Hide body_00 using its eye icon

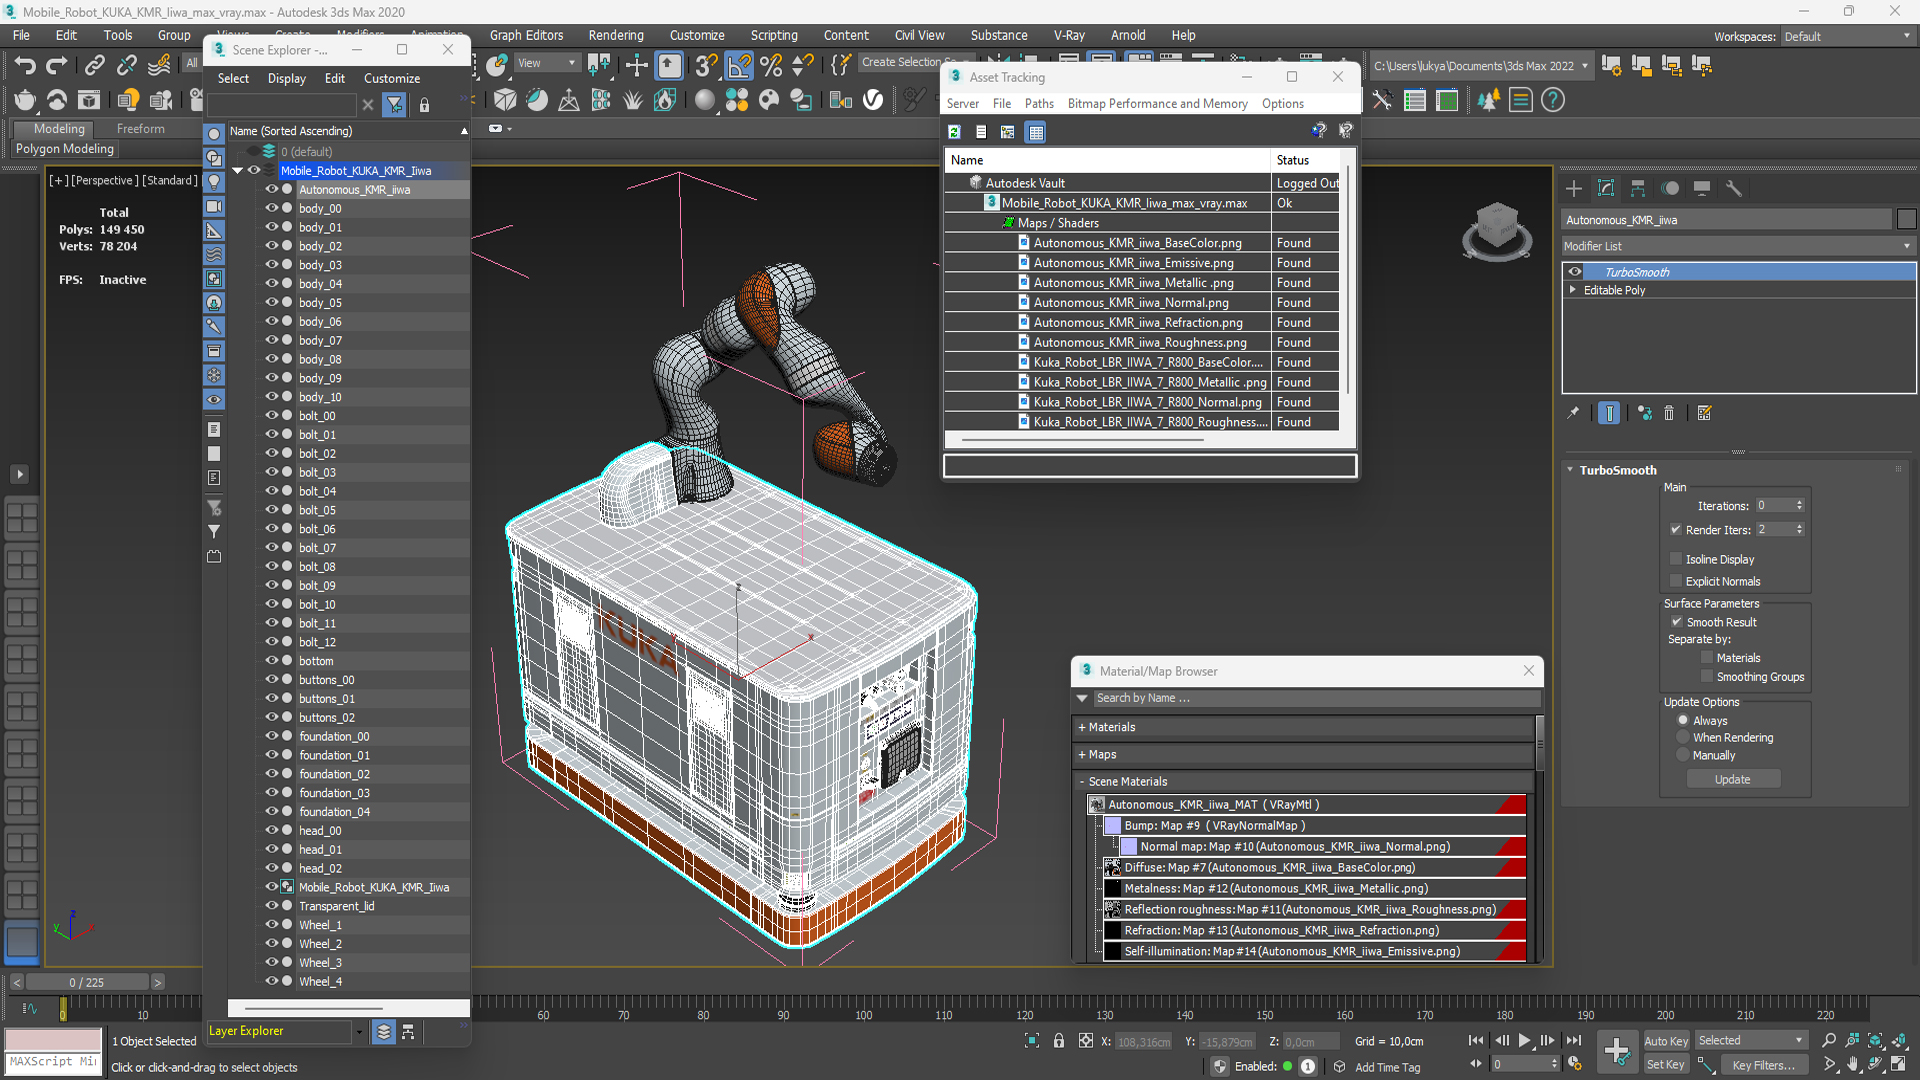click(271, 208)
